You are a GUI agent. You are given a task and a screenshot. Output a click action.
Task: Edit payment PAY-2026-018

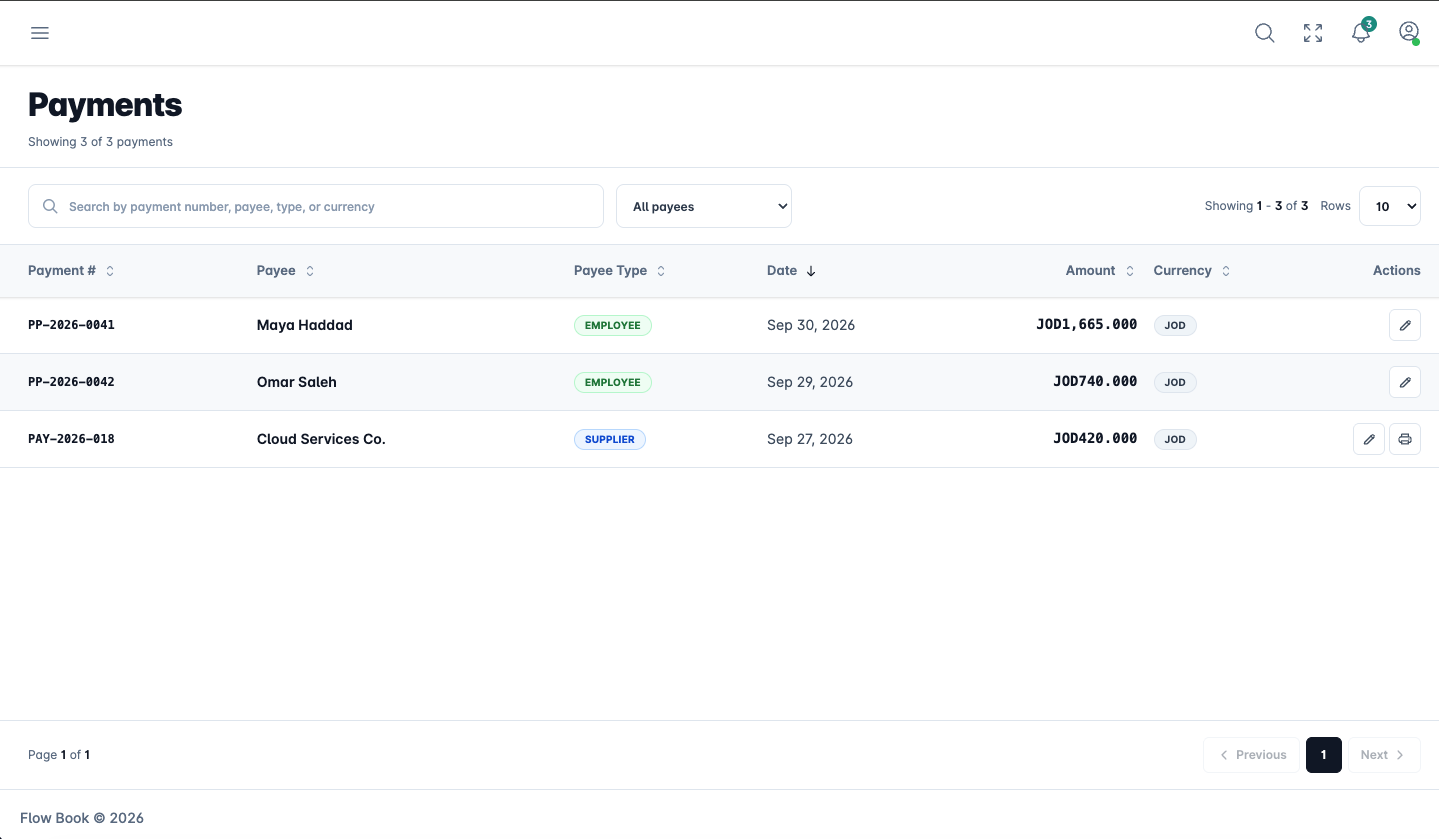(x=1369, y=439)
